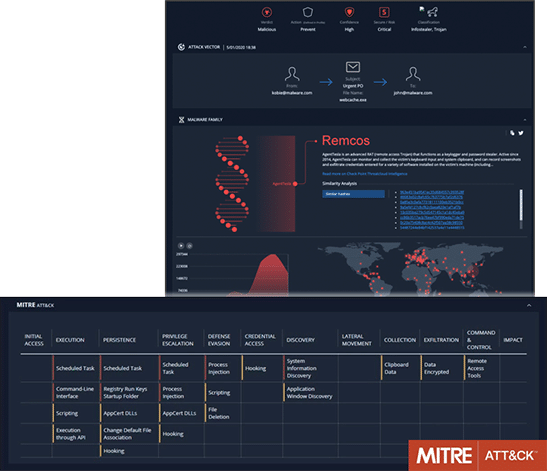This screenshot has width=547, height=471.
Task: Click the Remcos malware family title
Action: pos(345,141)
